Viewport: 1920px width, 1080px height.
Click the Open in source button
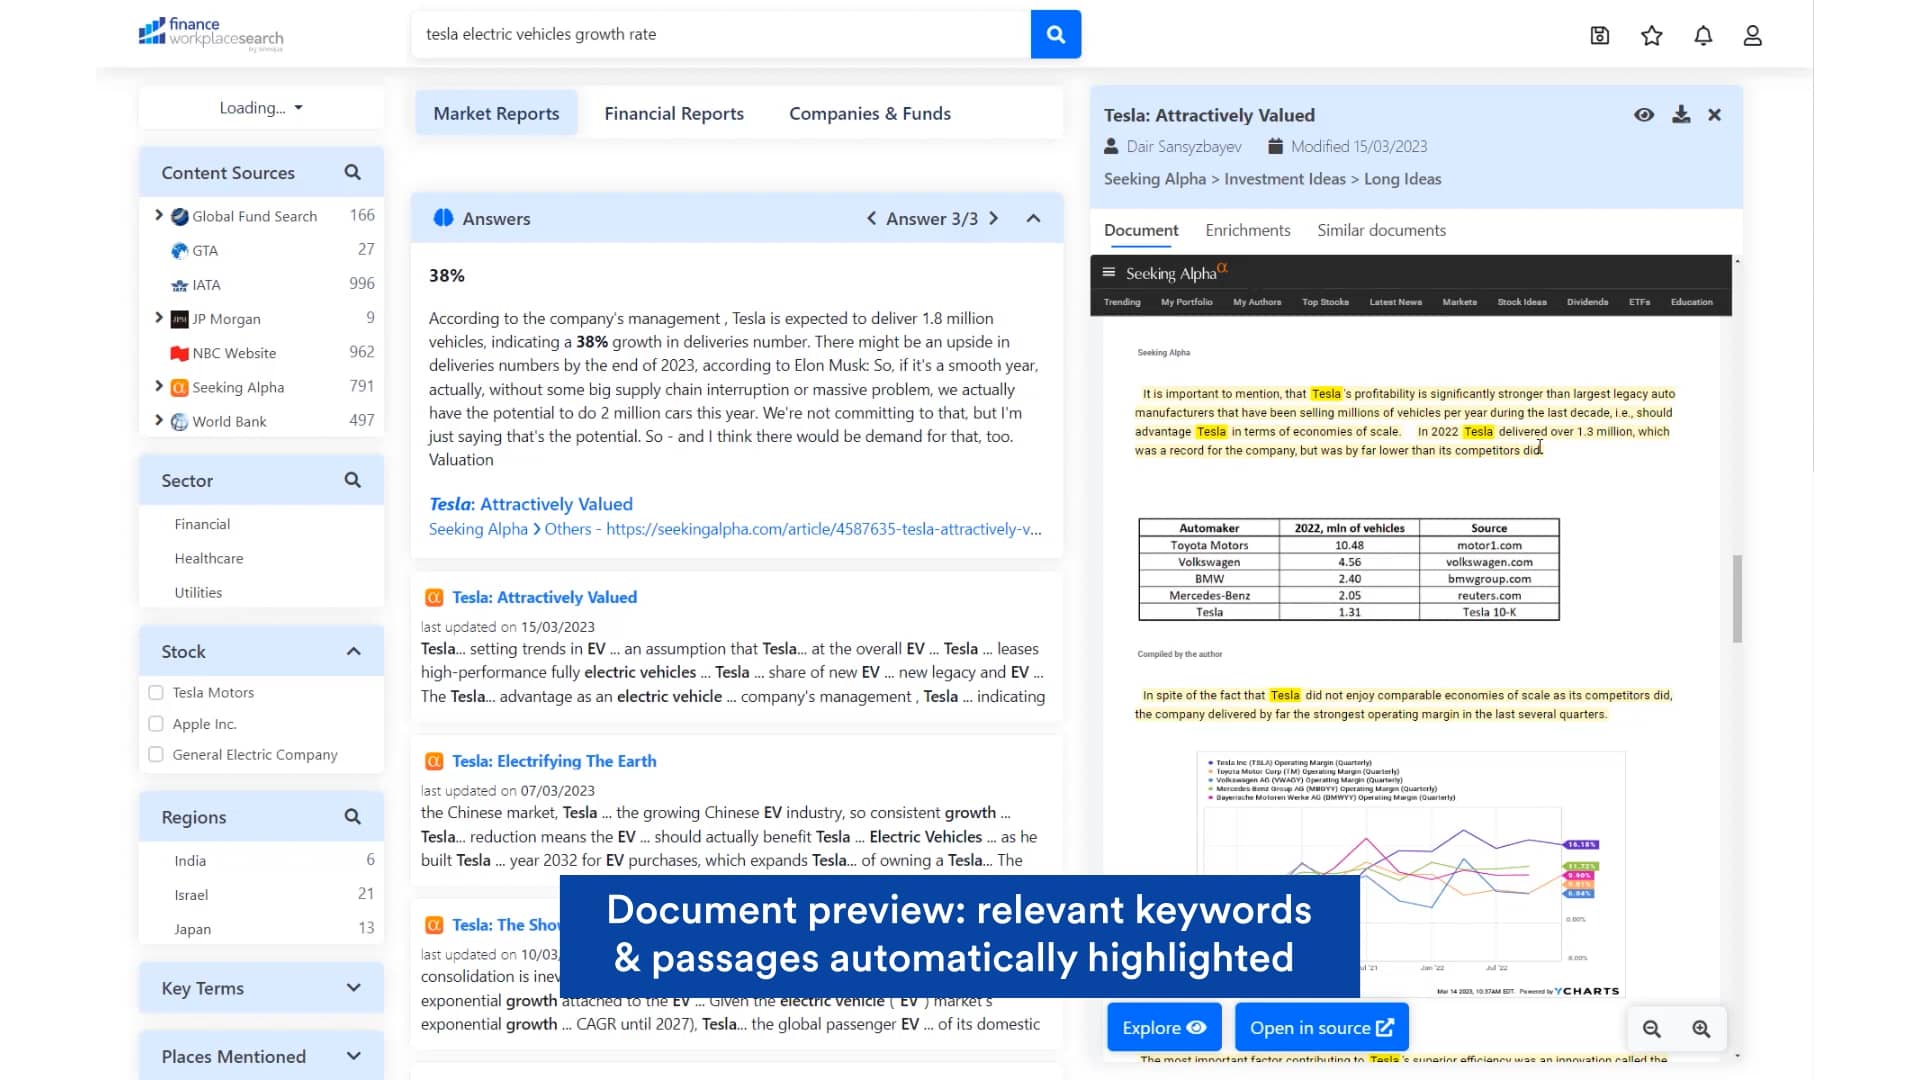point(1321,1027)
